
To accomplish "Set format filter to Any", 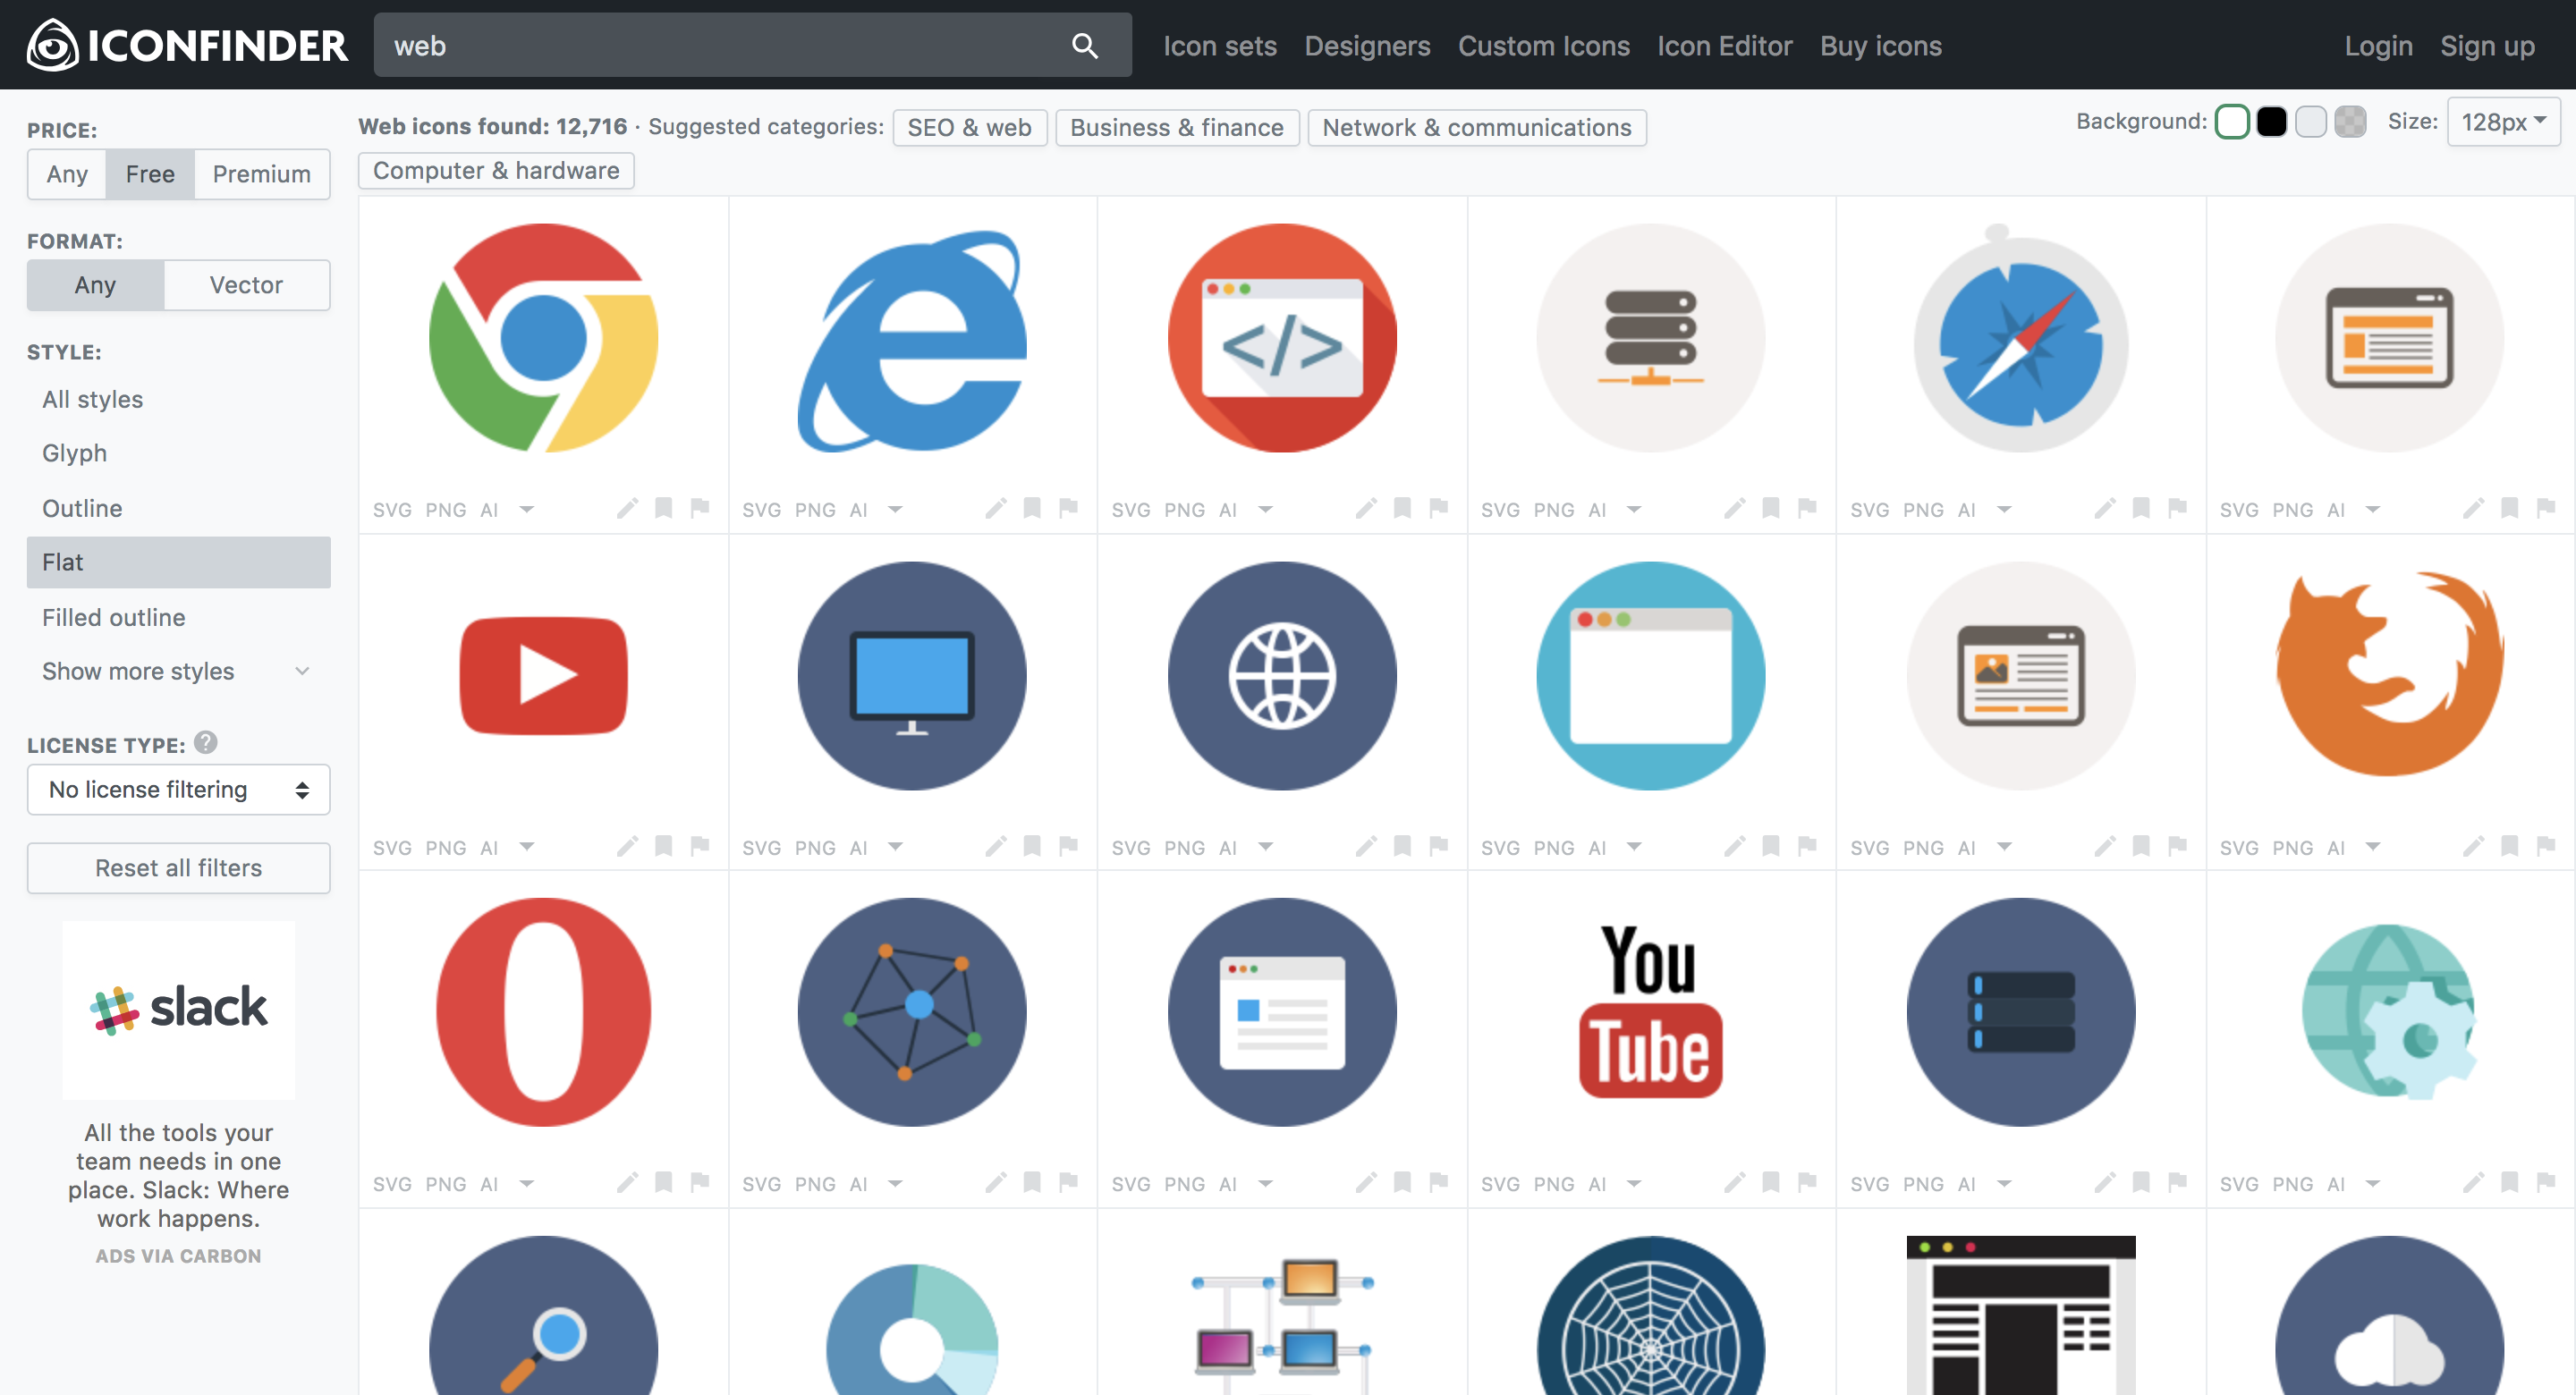I will [x=95, y=285].
